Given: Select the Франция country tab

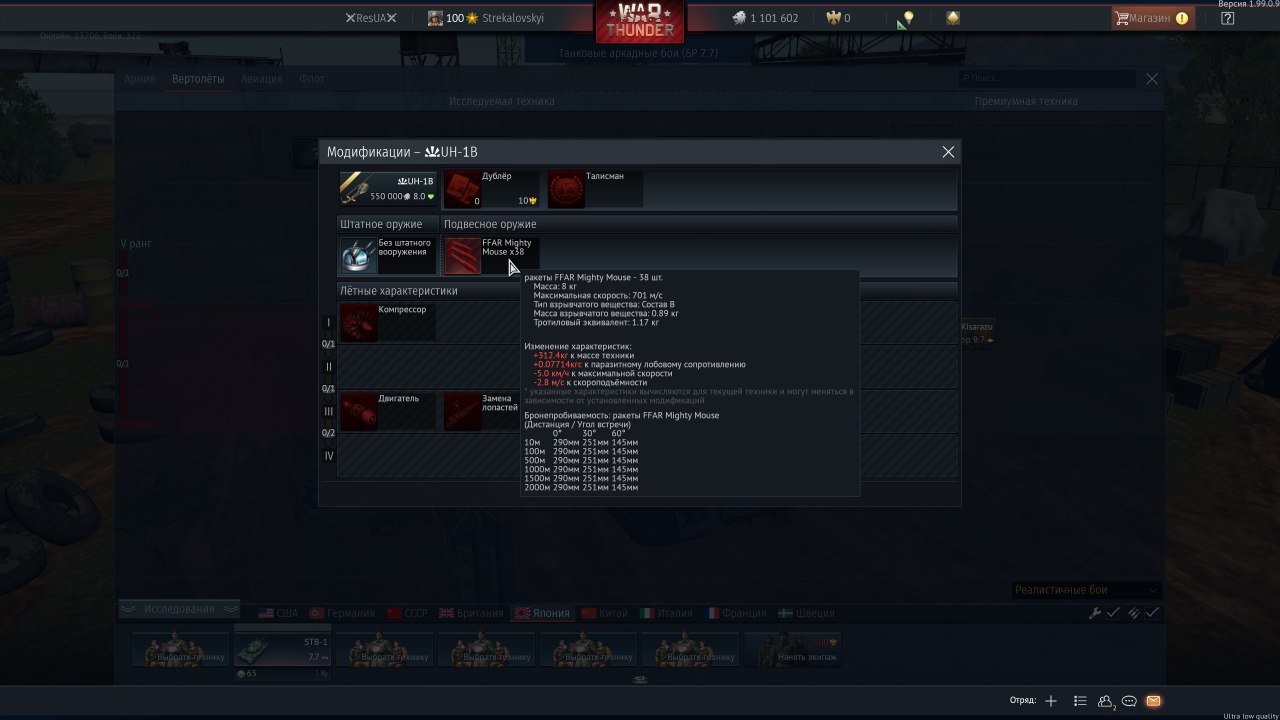Looking at the screenshot, I should coord(736,613).
